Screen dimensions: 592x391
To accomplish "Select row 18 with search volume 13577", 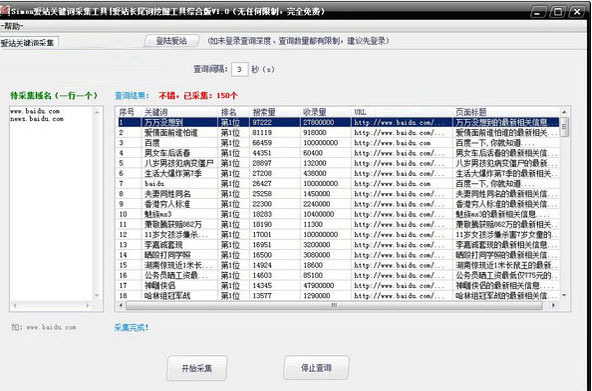I will coord(338,296).
